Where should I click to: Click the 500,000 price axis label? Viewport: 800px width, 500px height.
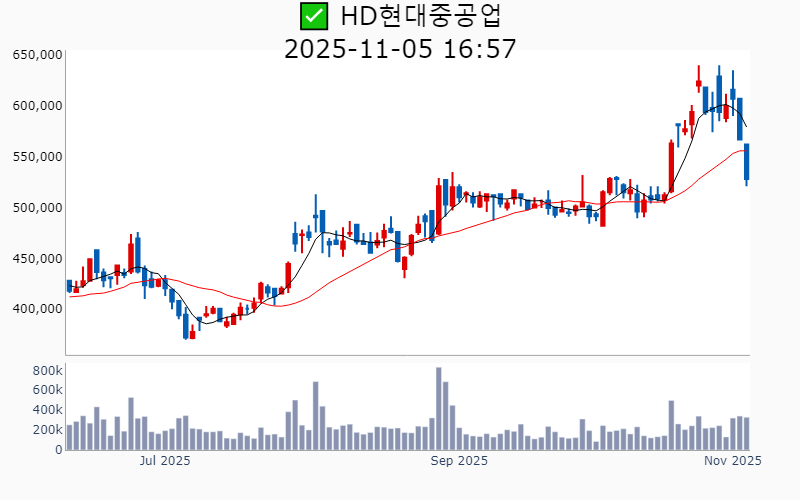tap(37, 208)
